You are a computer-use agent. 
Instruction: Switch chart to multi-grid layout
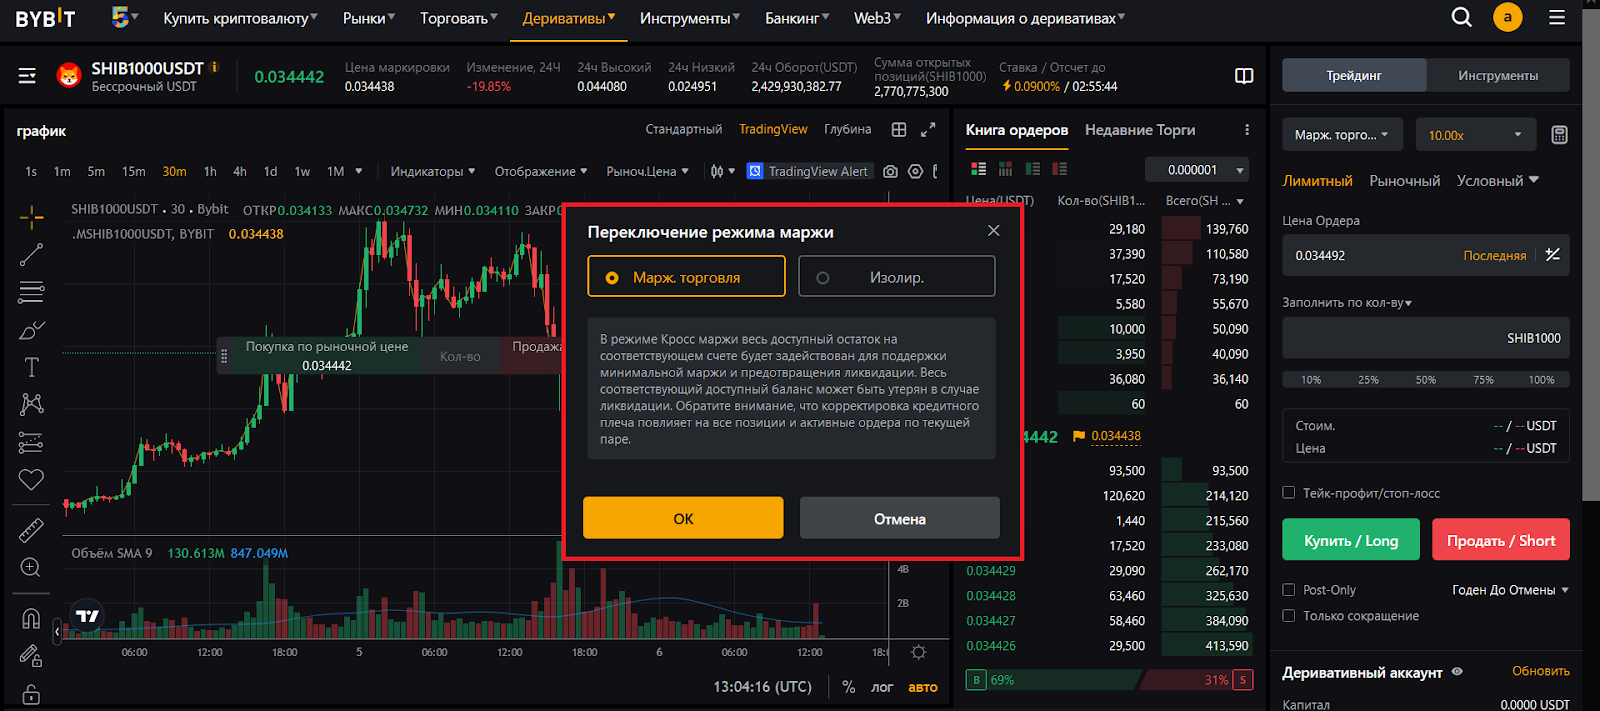click(899, 130)
